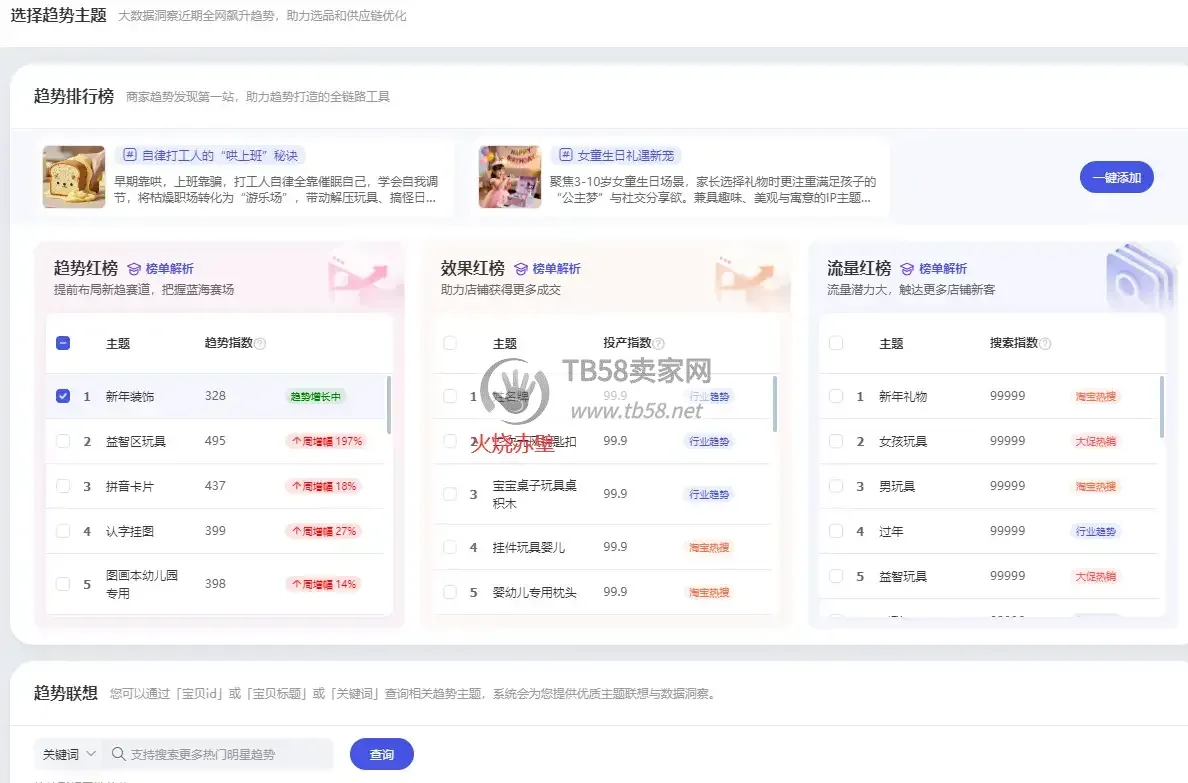Screen dimensions: 1188x783
Task: Check the 婴幼儿专用枕头 row checkbox
Action: [450, 593]
